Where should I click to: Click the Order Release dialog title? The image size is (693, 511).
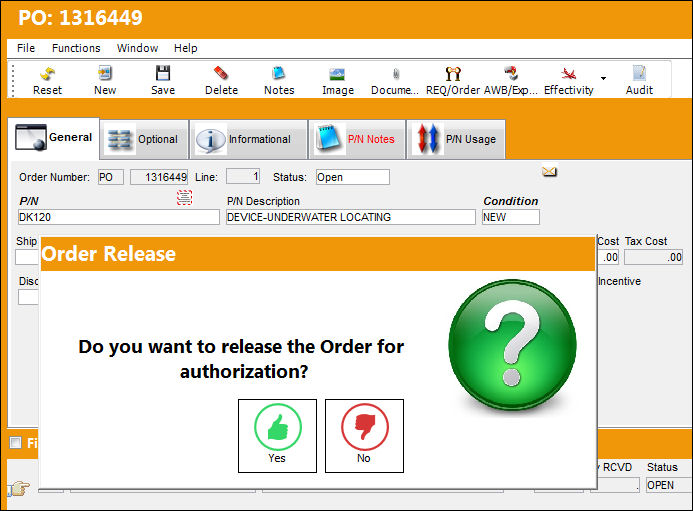point(109,254)
